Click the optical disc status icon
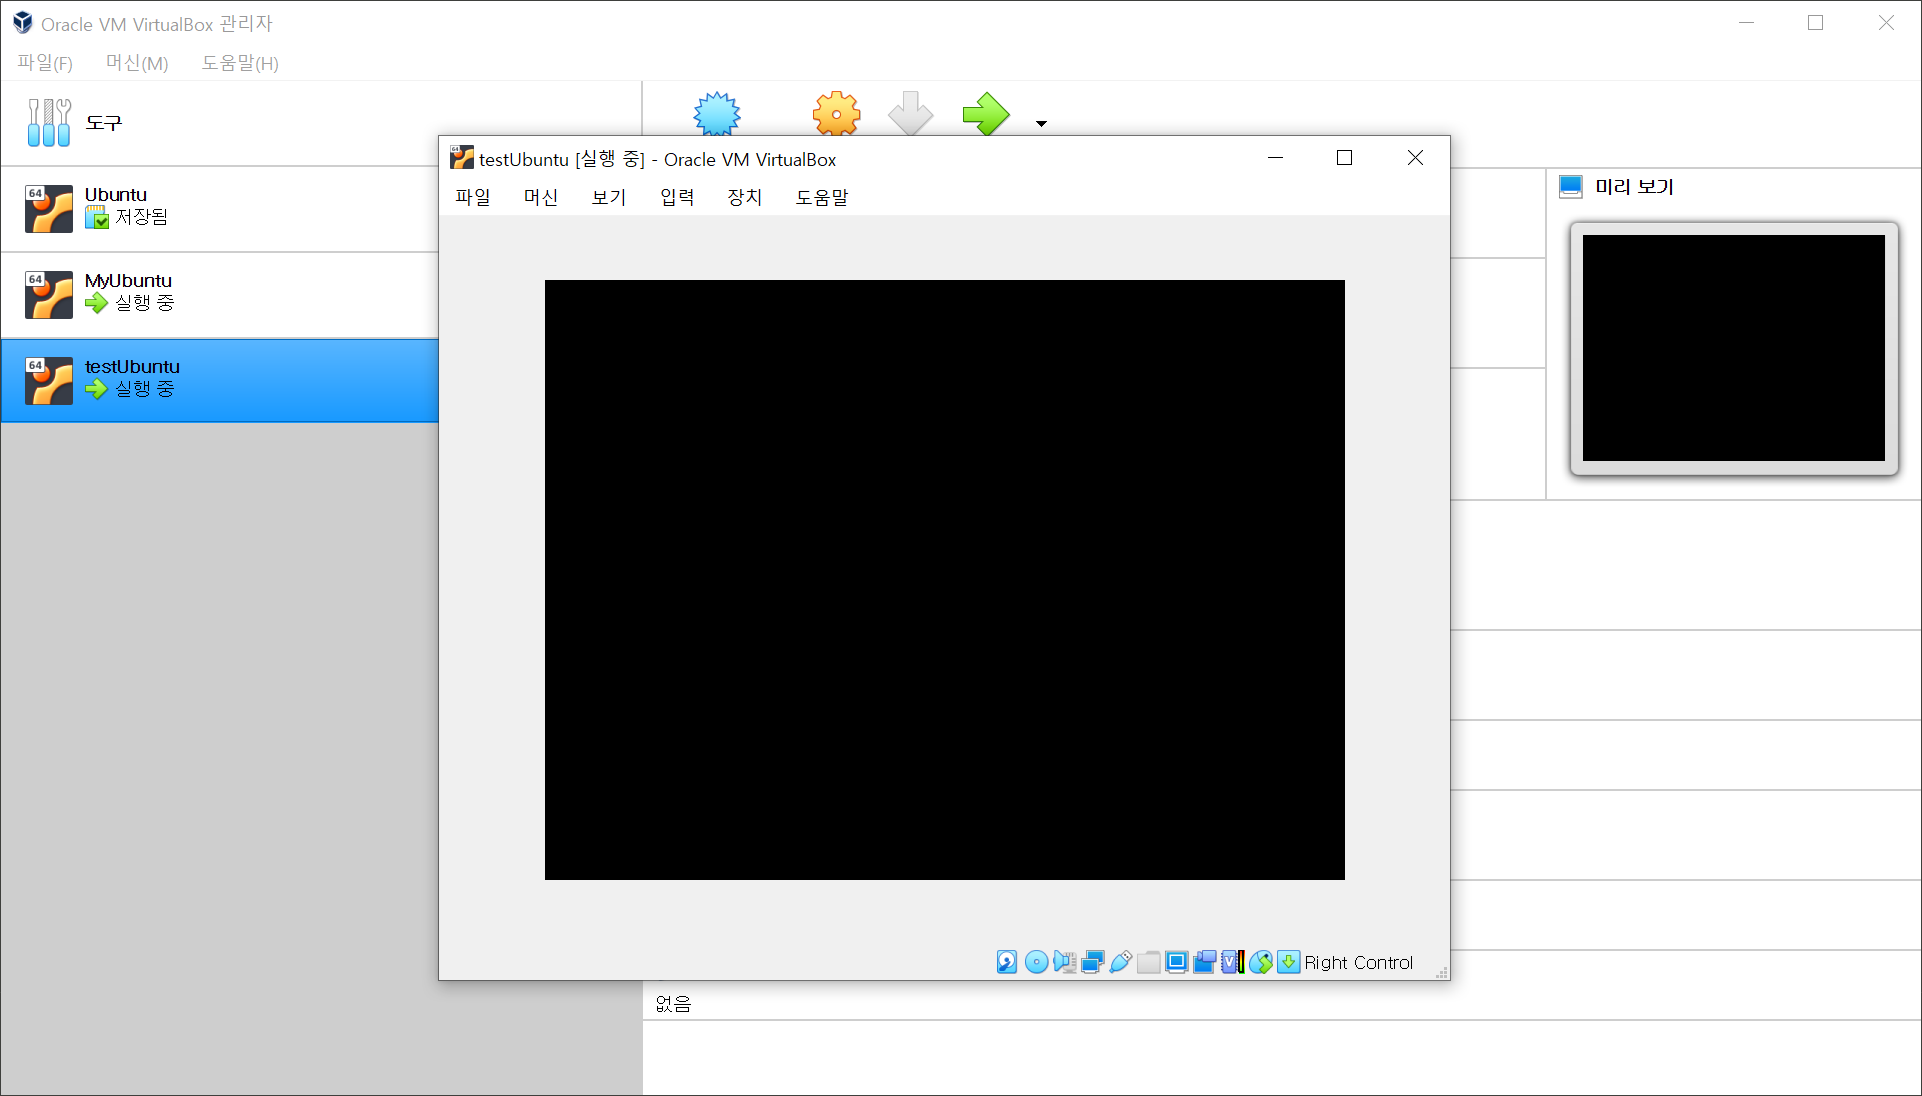The width and height of the screenshot is (1922, 1096). (x=1036, y=962)
